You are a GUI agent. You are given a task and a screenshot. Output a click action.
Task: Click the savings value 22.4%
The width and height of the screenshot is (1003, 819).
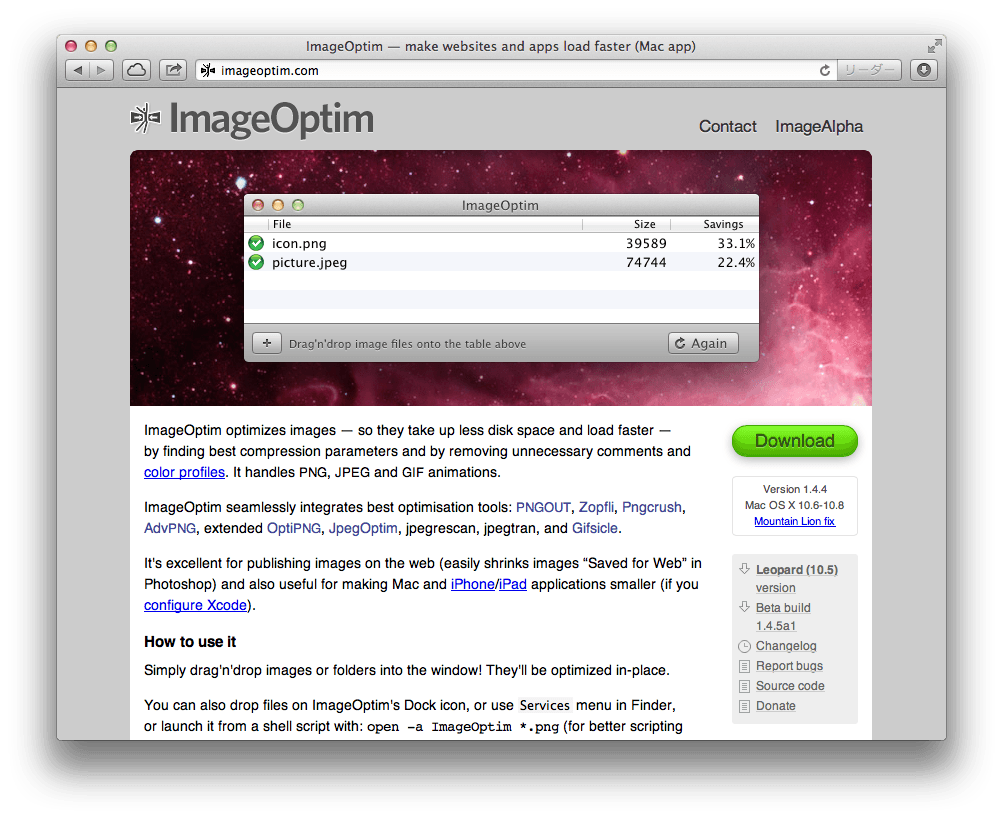point(736,262)
